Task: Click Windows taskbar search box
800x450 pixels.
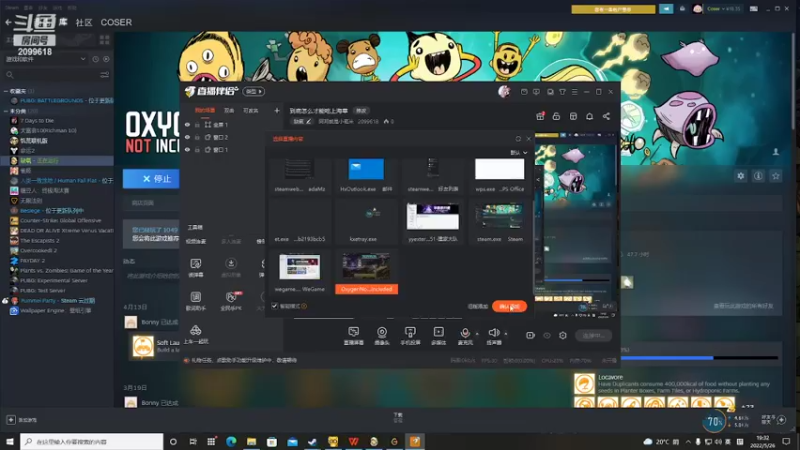Action: (x=92, y=441)
